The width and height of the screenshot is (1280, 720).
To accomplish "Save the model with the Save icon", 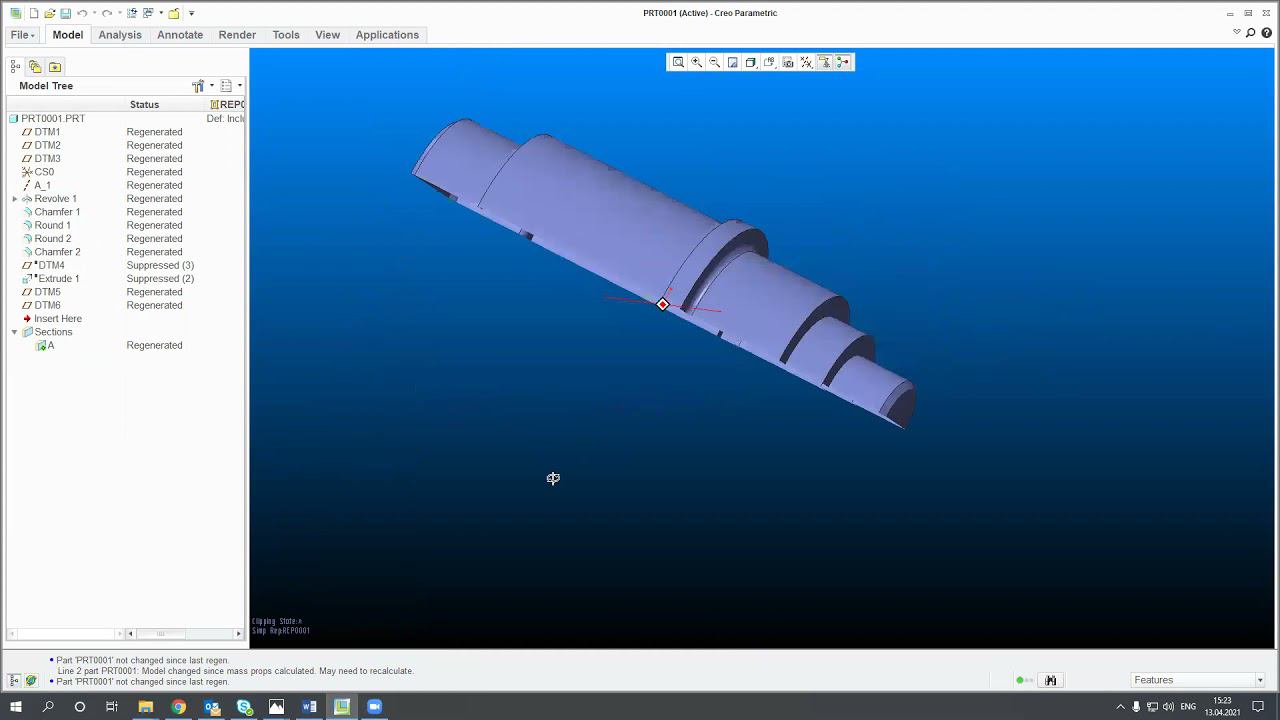I will (65, 13).
